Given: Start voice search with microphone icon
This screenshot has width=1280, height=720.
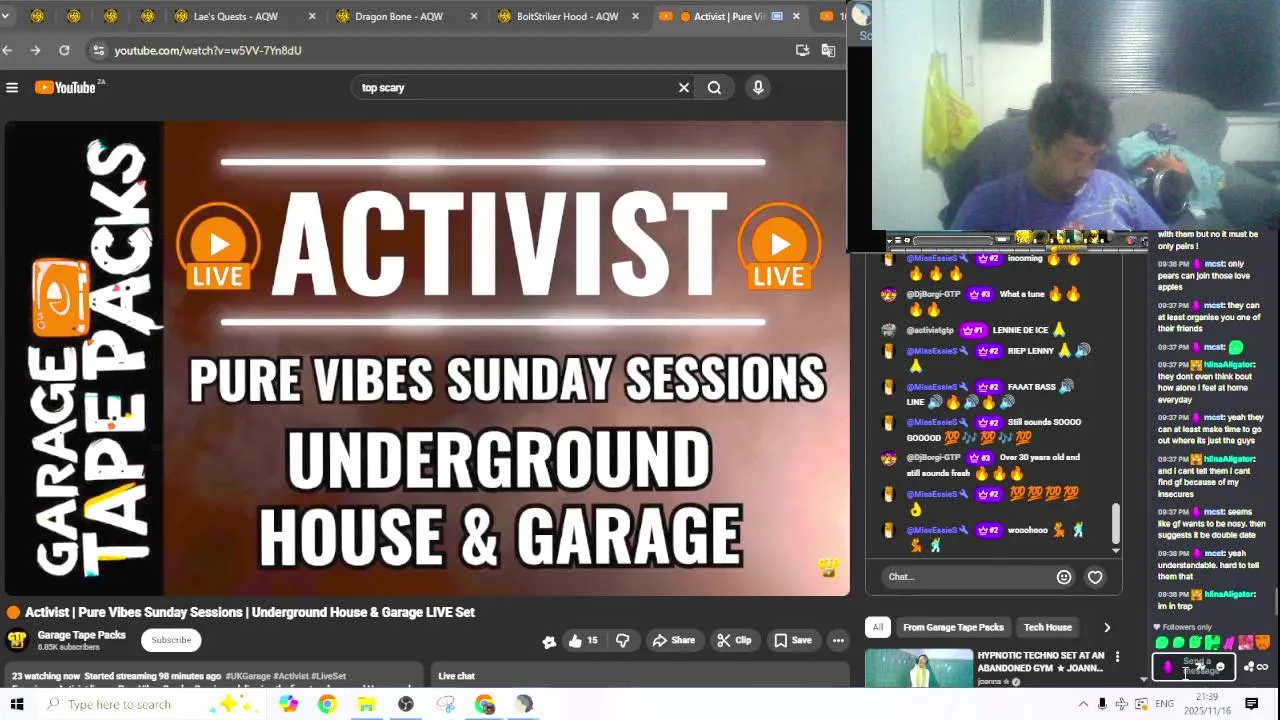Looking at the screenshot, I should [758, 88].
